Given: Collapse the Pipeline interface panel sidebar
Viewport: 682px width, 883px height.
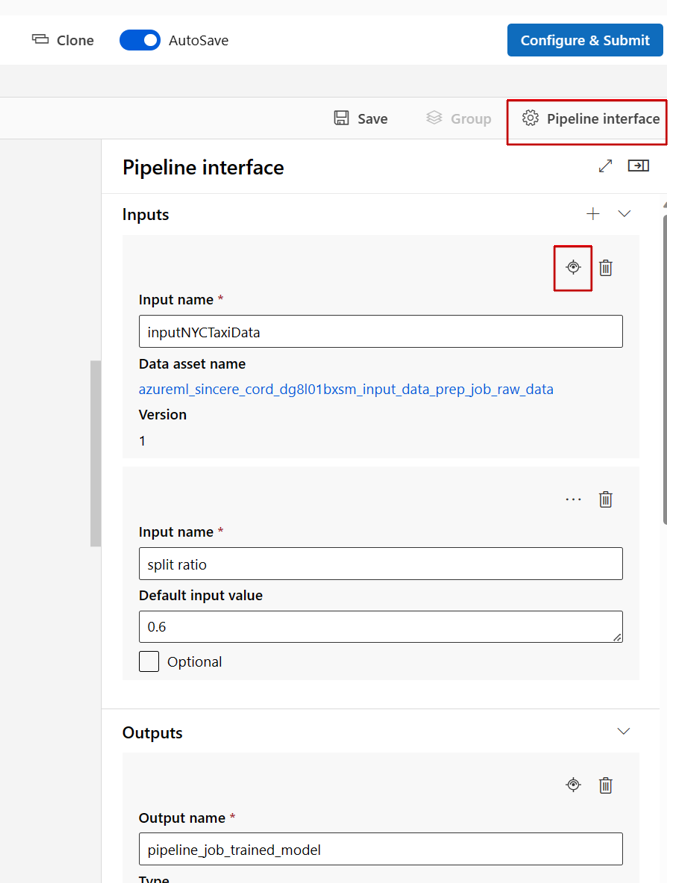Looking at the screenshot, I should coord(638,165).
